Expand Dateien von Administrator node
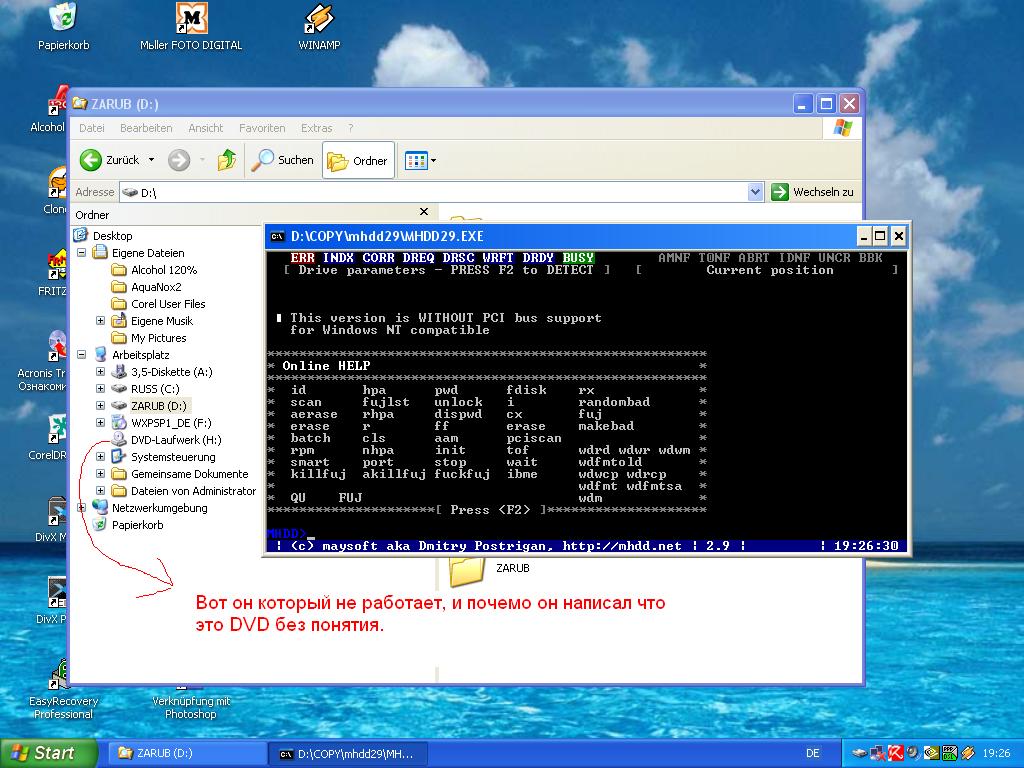Image resolution: width=1024 pixels, height=768 pixels. pos(101,490)
